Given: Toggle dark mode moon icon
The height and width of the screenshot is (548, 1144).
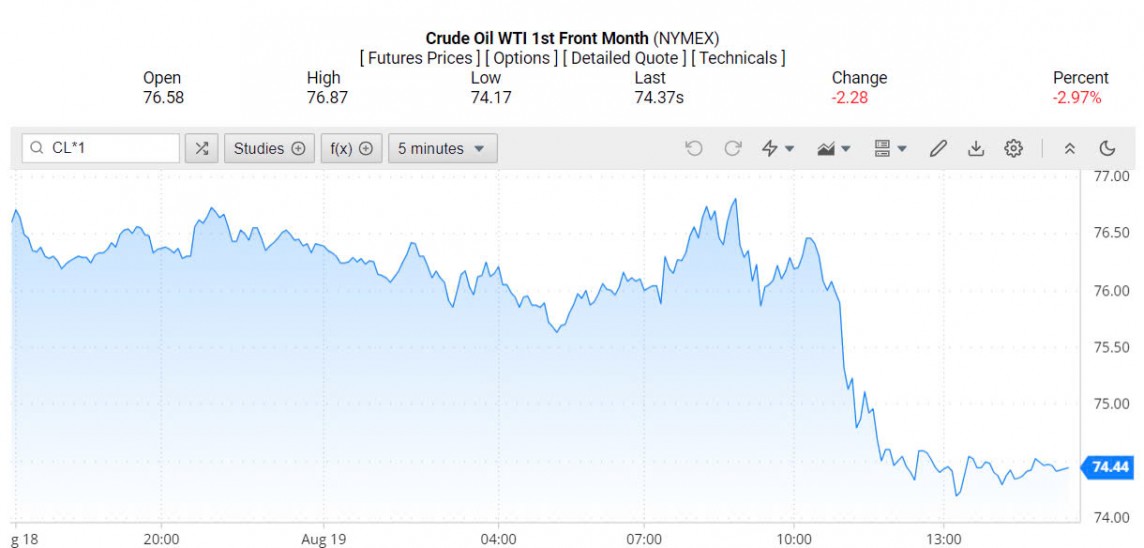Looking at the screenshot, I should (1107, 149).
